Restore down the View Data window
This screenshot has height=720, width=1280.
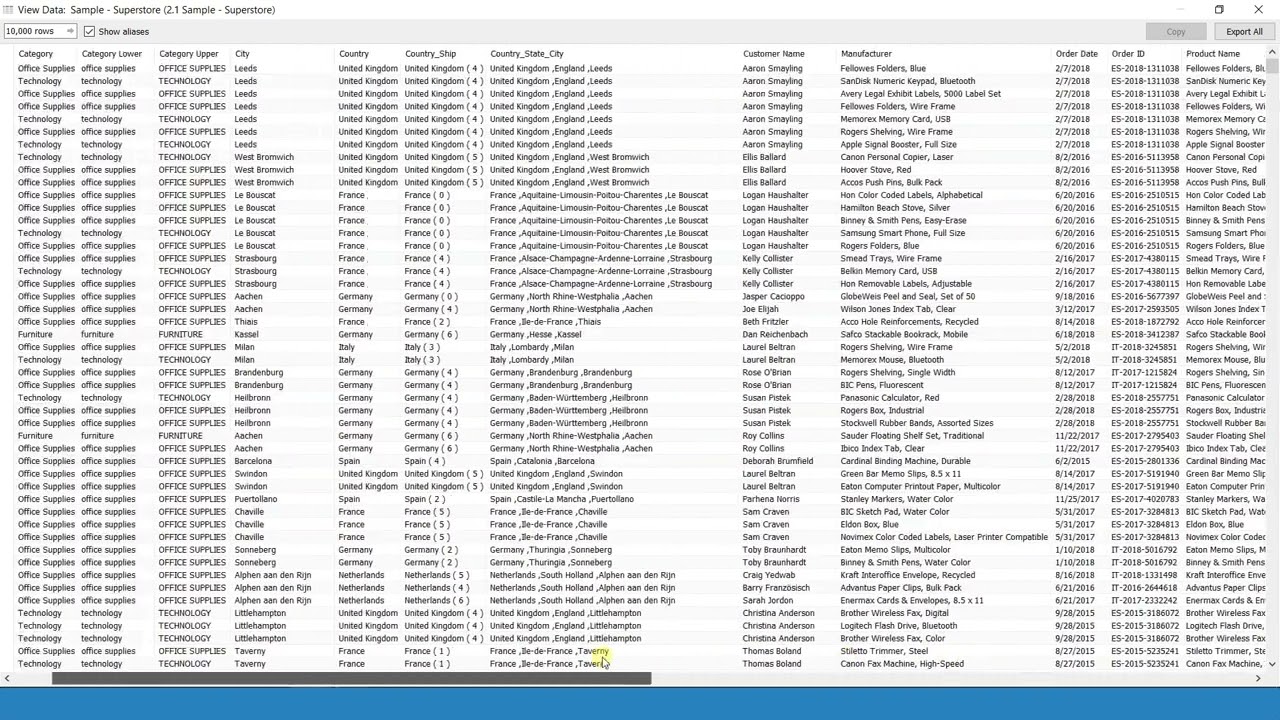(1219, 10)
